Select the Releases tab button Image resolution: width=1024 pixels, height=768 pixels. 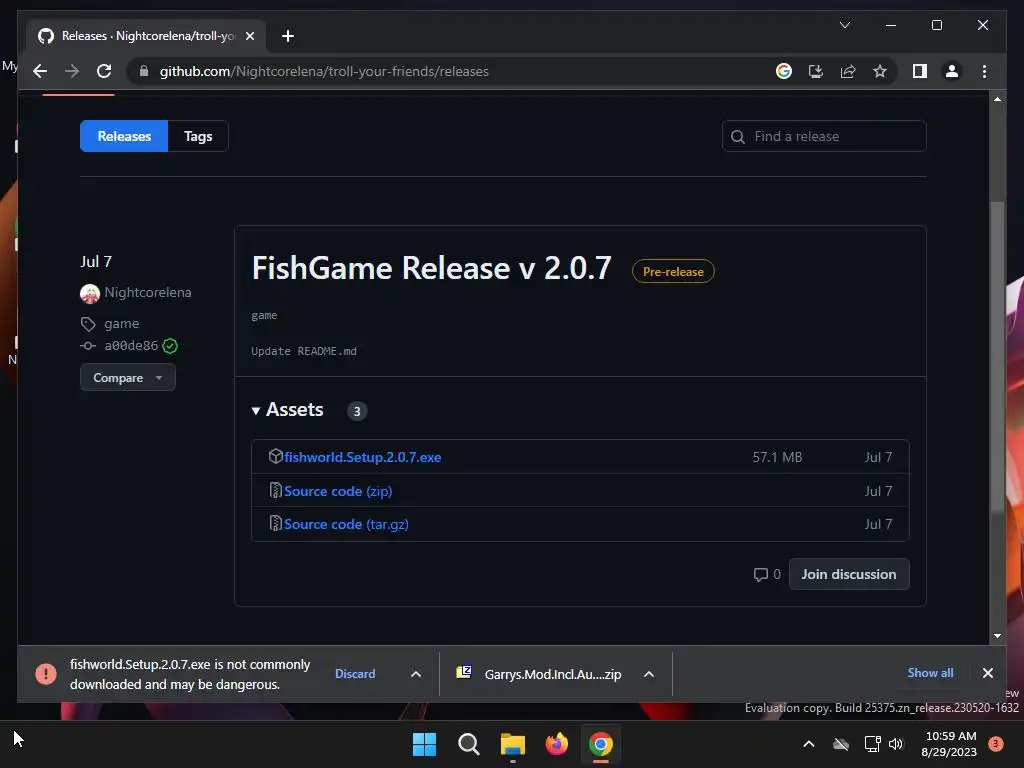click(x=124, y=136)
